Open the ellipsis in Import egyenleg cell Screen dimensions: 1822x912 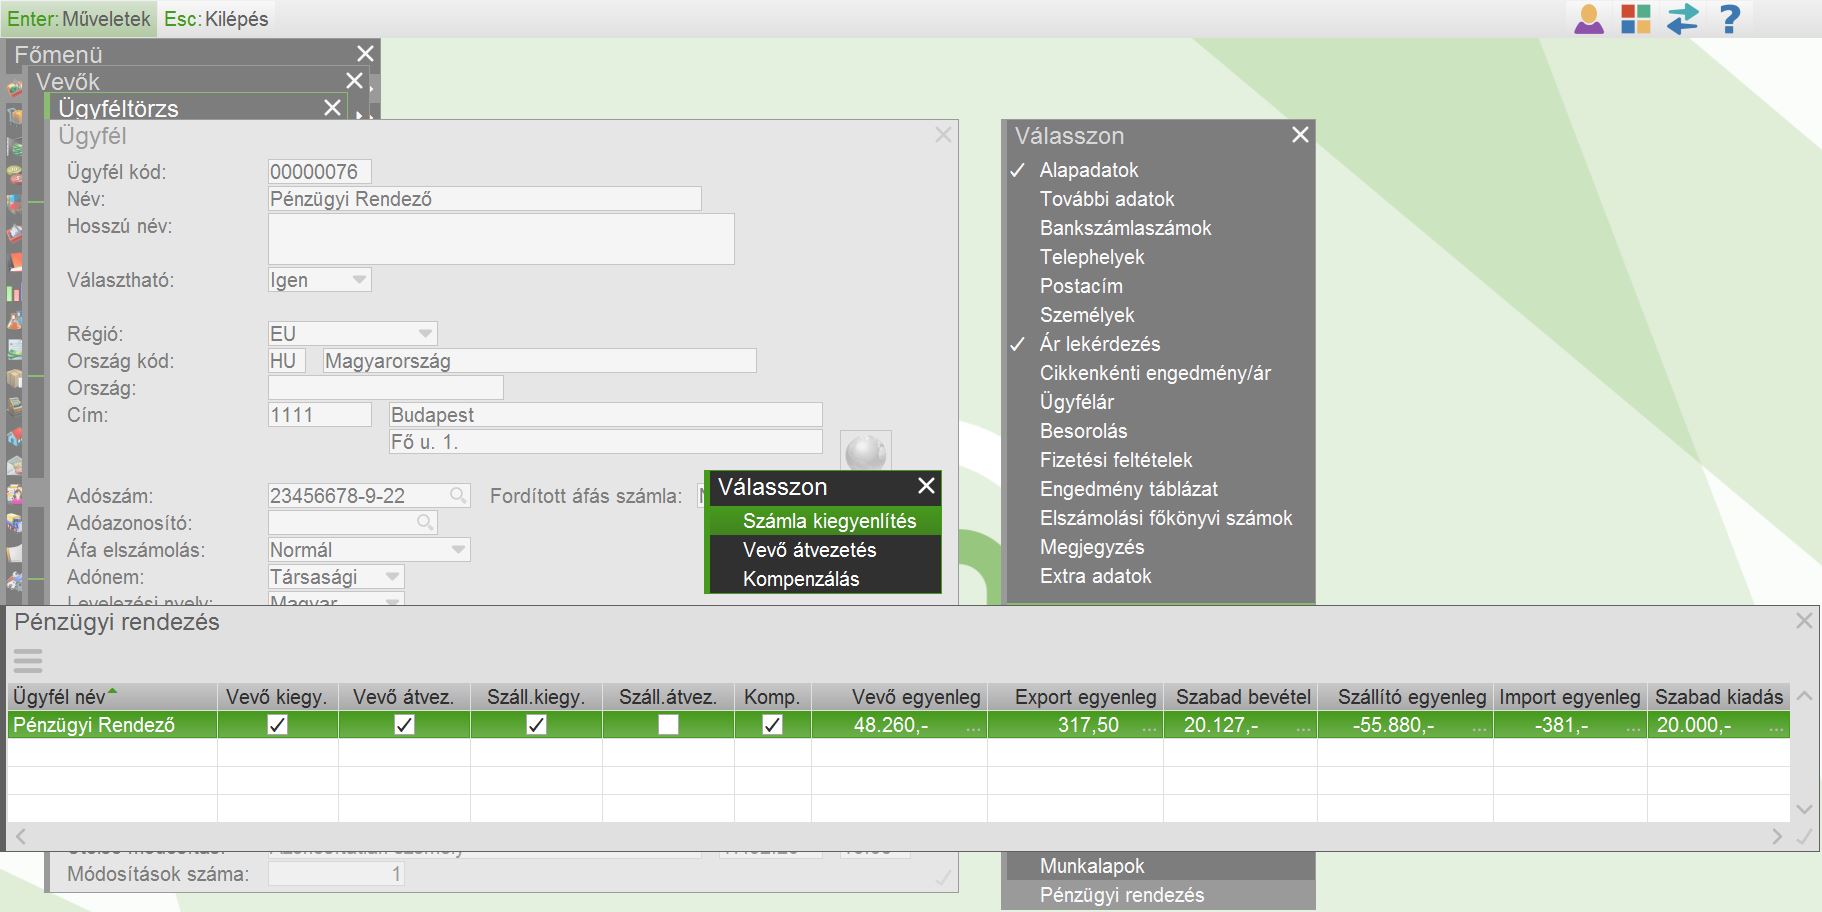[x=1633, y=729]
